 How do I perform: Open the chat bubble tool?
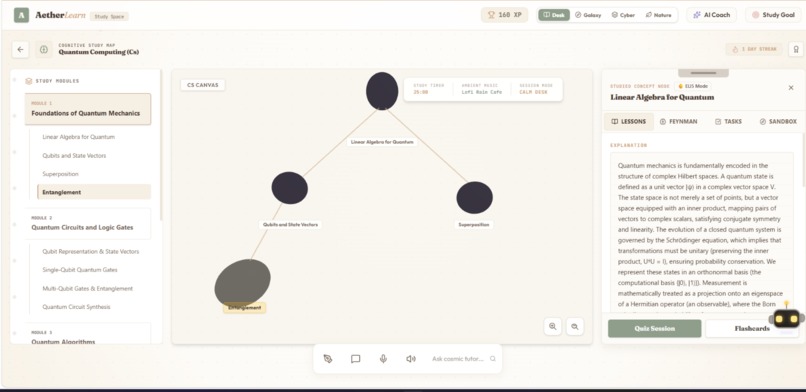(x=355, y=359)
